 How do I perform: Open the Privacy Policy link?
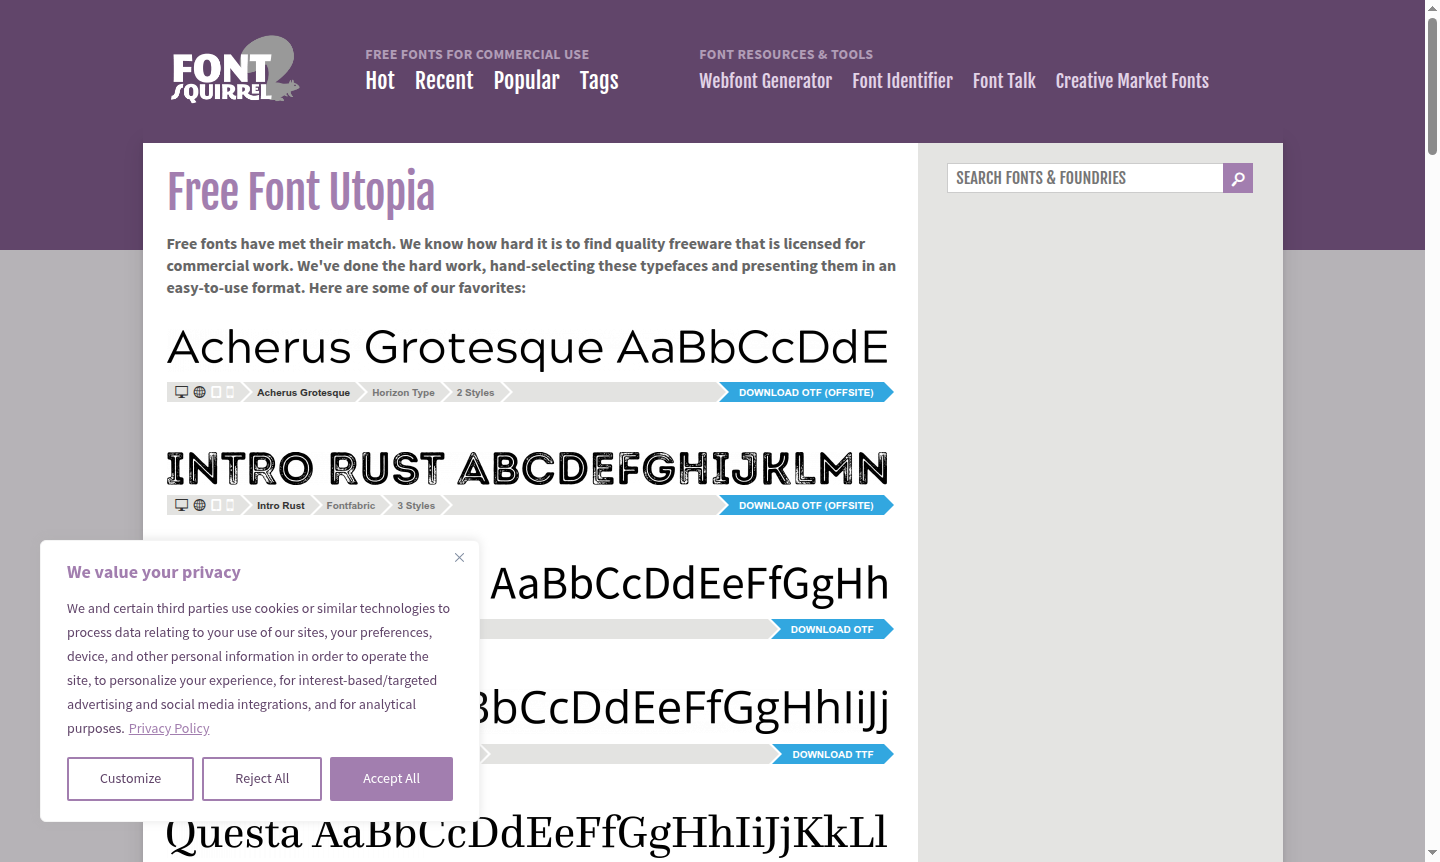(168, 728)
